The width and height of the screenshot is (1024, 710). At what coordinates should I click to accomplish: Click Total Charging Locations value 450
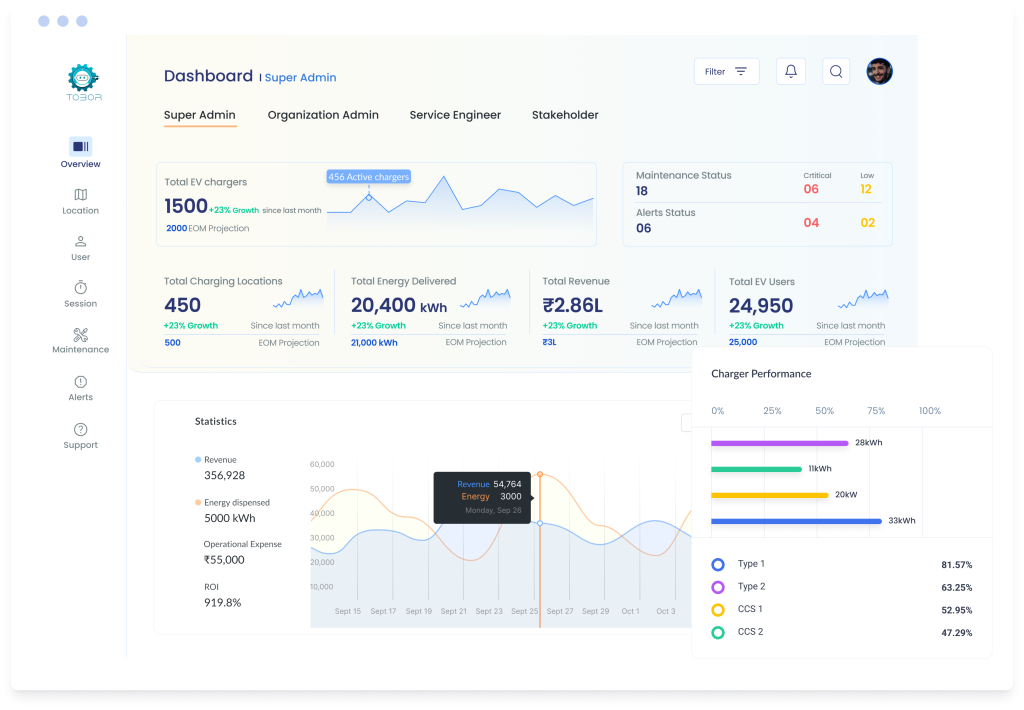click(x=182, y=305)
